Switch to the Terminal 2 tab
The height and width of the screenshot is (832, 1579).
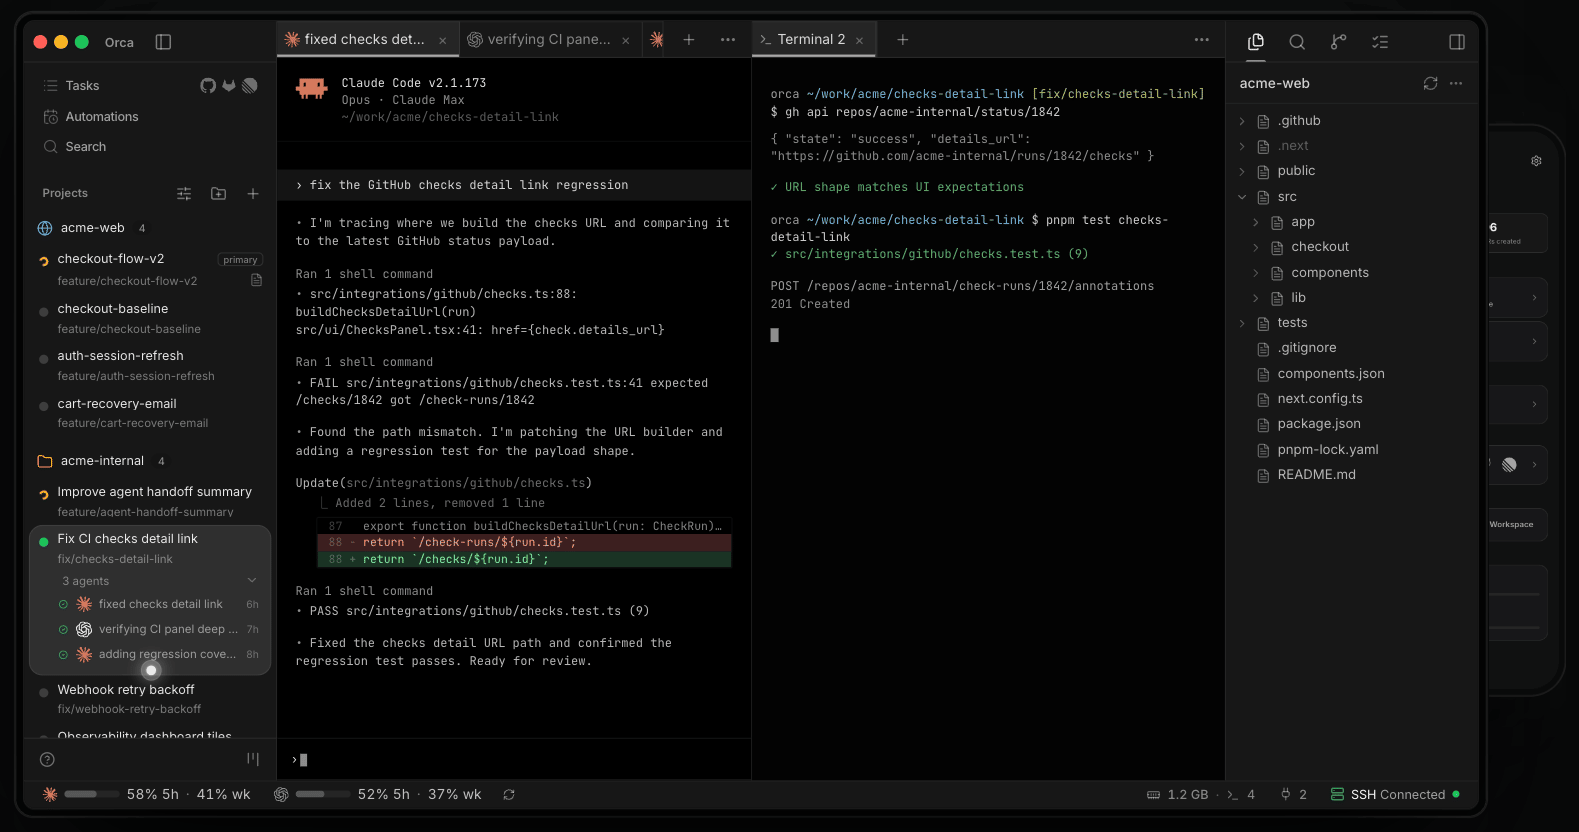812,39
